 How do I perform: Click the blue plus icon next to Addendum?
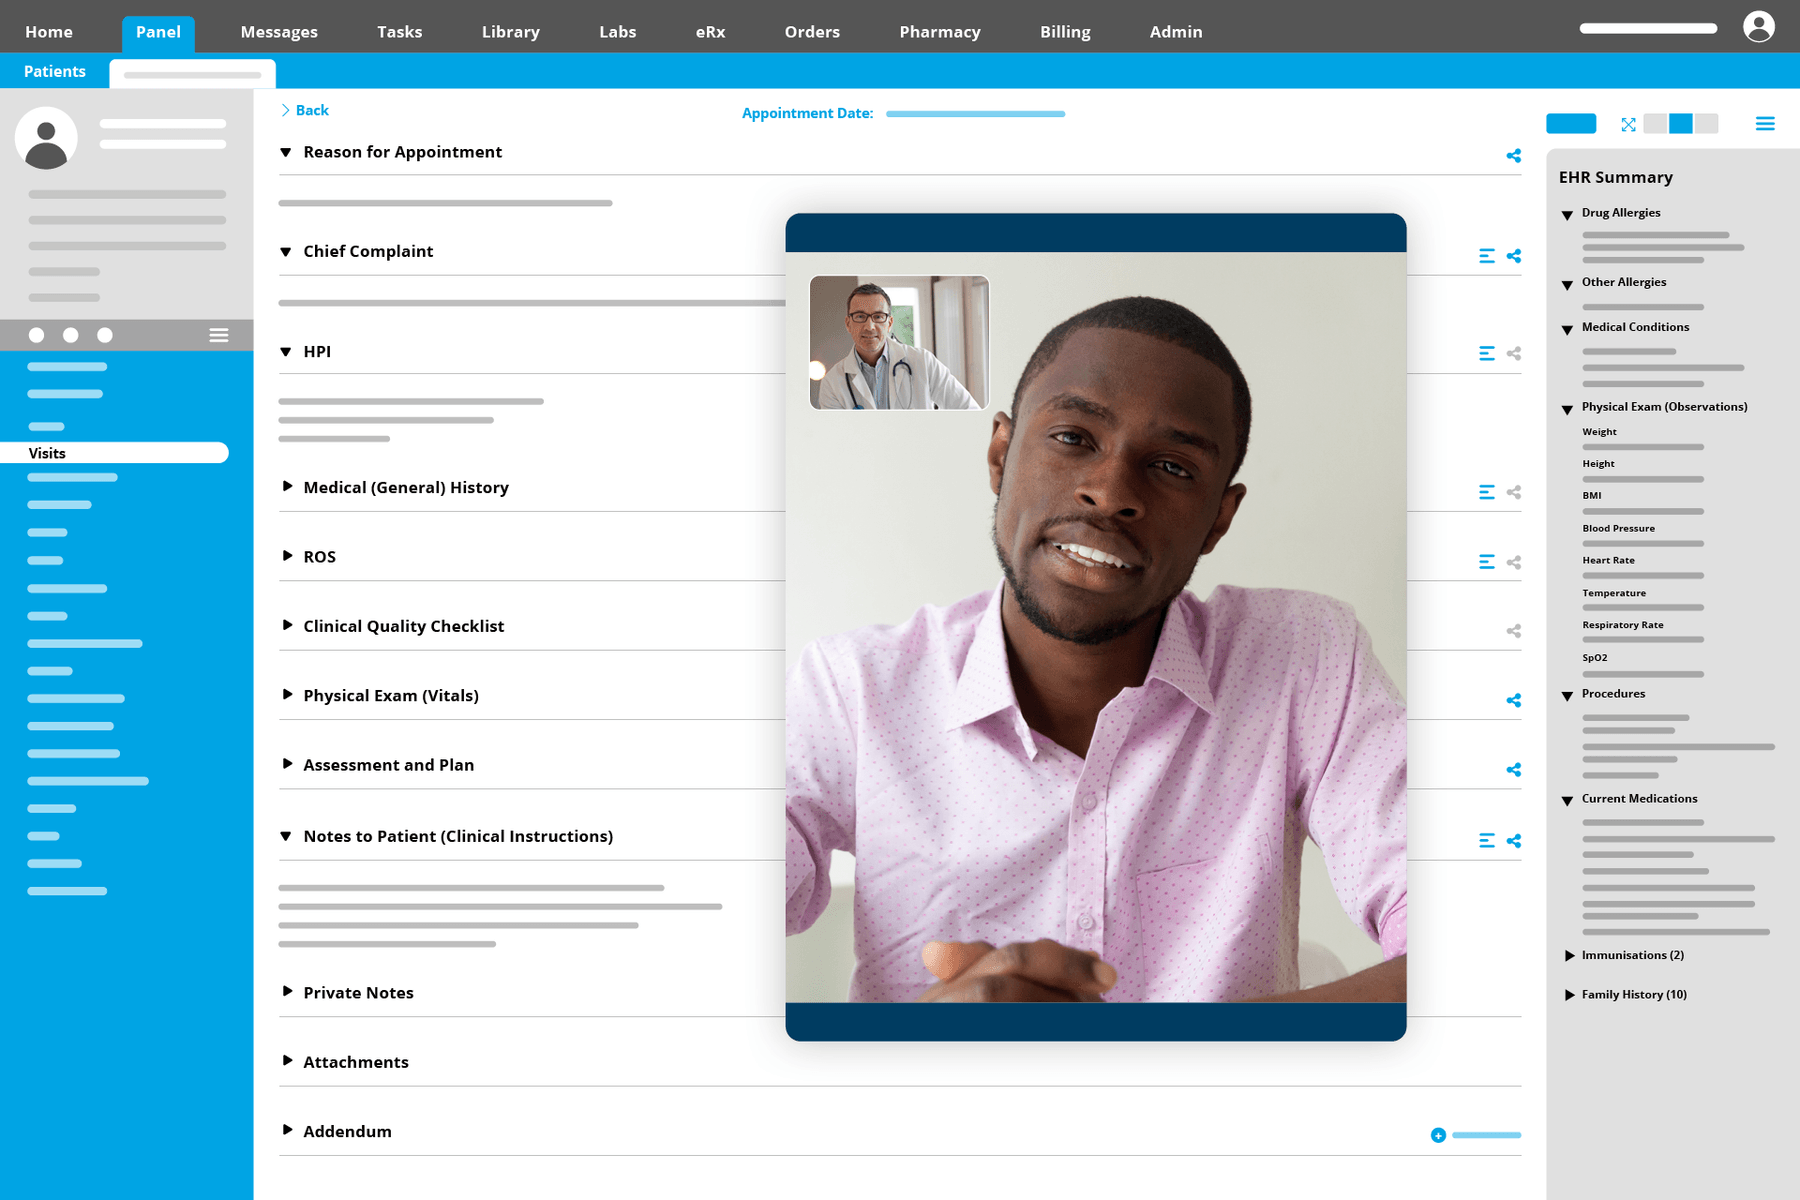click(x=1438, y=1134)
